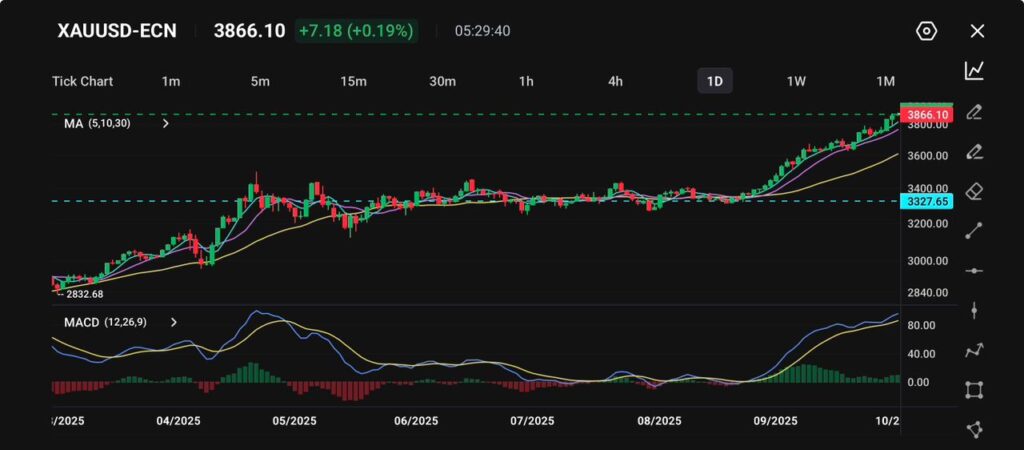1024x450 pixels.
Task: Choose the 4h timeframe
Action: tap(616, 81)
